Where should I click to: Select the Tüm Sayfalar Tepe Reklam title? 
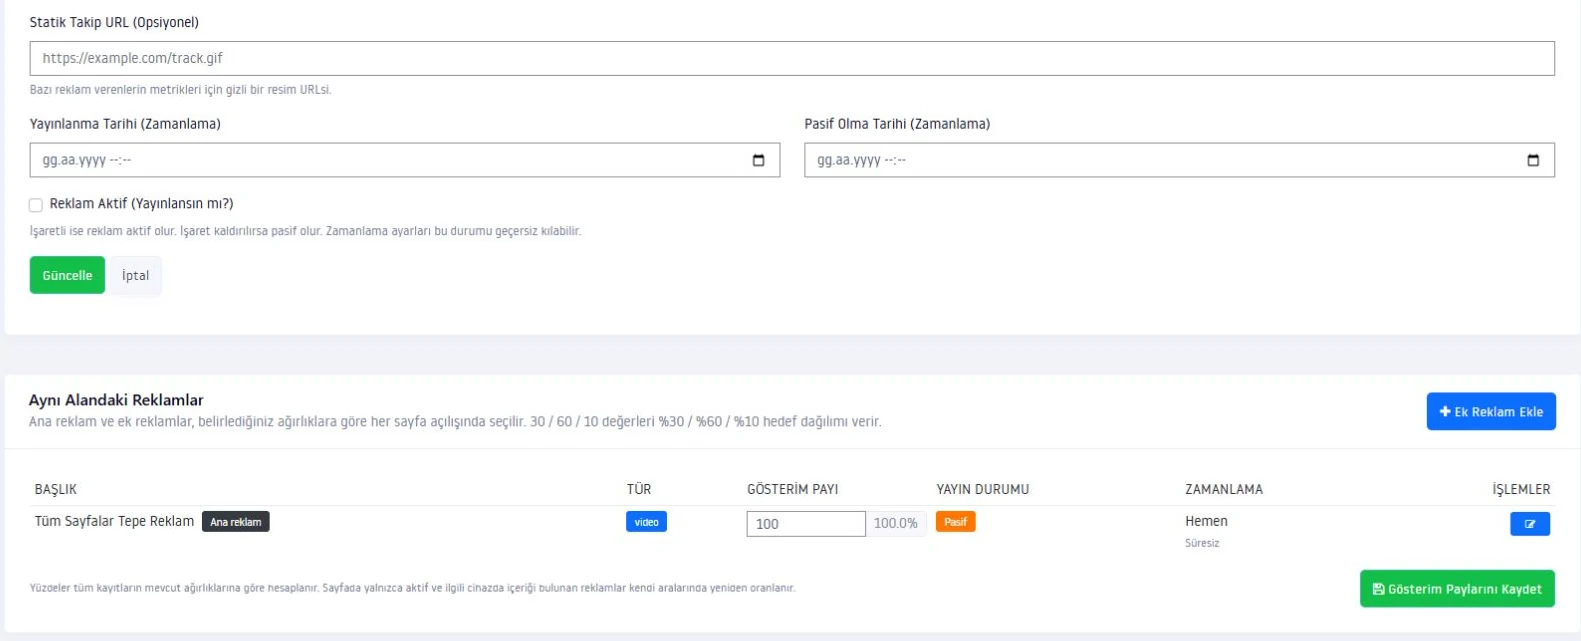[114, 521]
